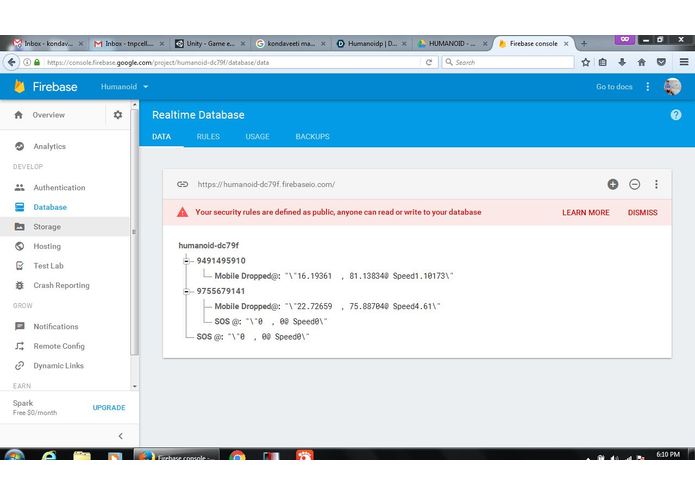Collapse all nodes with minus icon
695x494 pixels.
634,184
